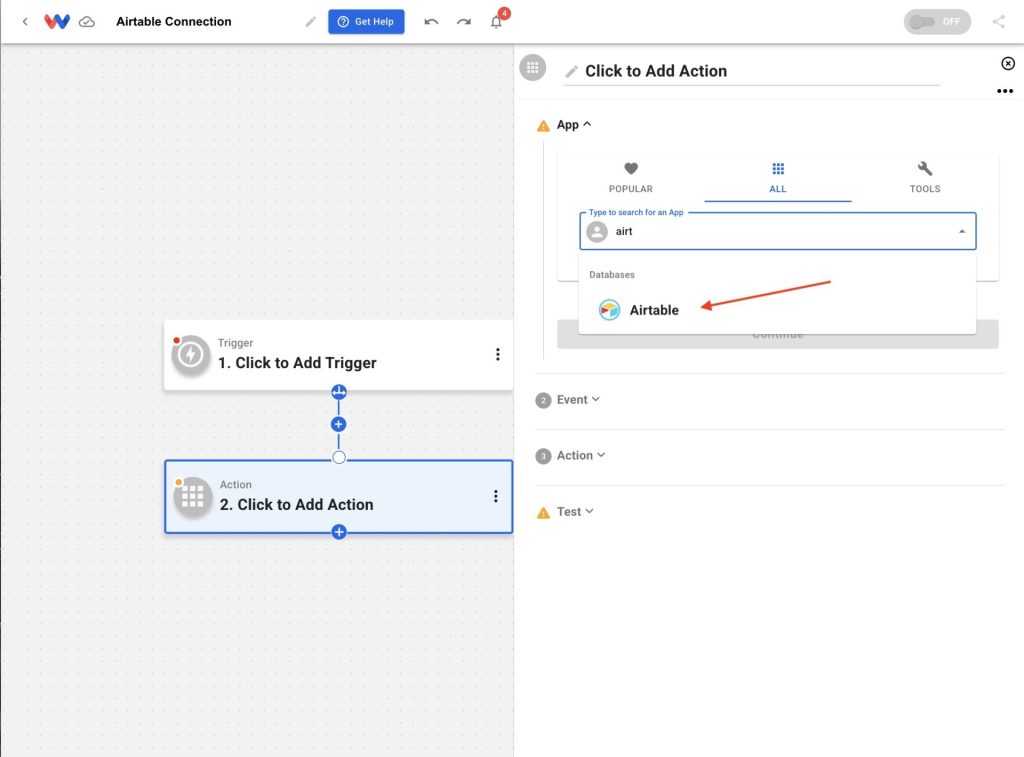This screenshot has width=1024, height=757.
Task: Click the connector handle below the trigger
Action: click(x=338, y=392)
